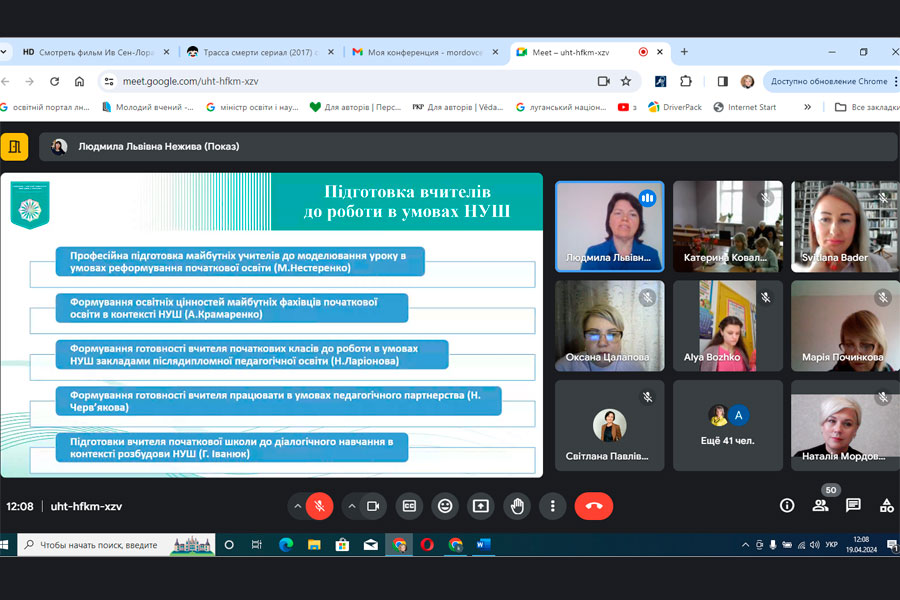
Task: Unmute the red microphone button
Action: [x=320, y=506]
